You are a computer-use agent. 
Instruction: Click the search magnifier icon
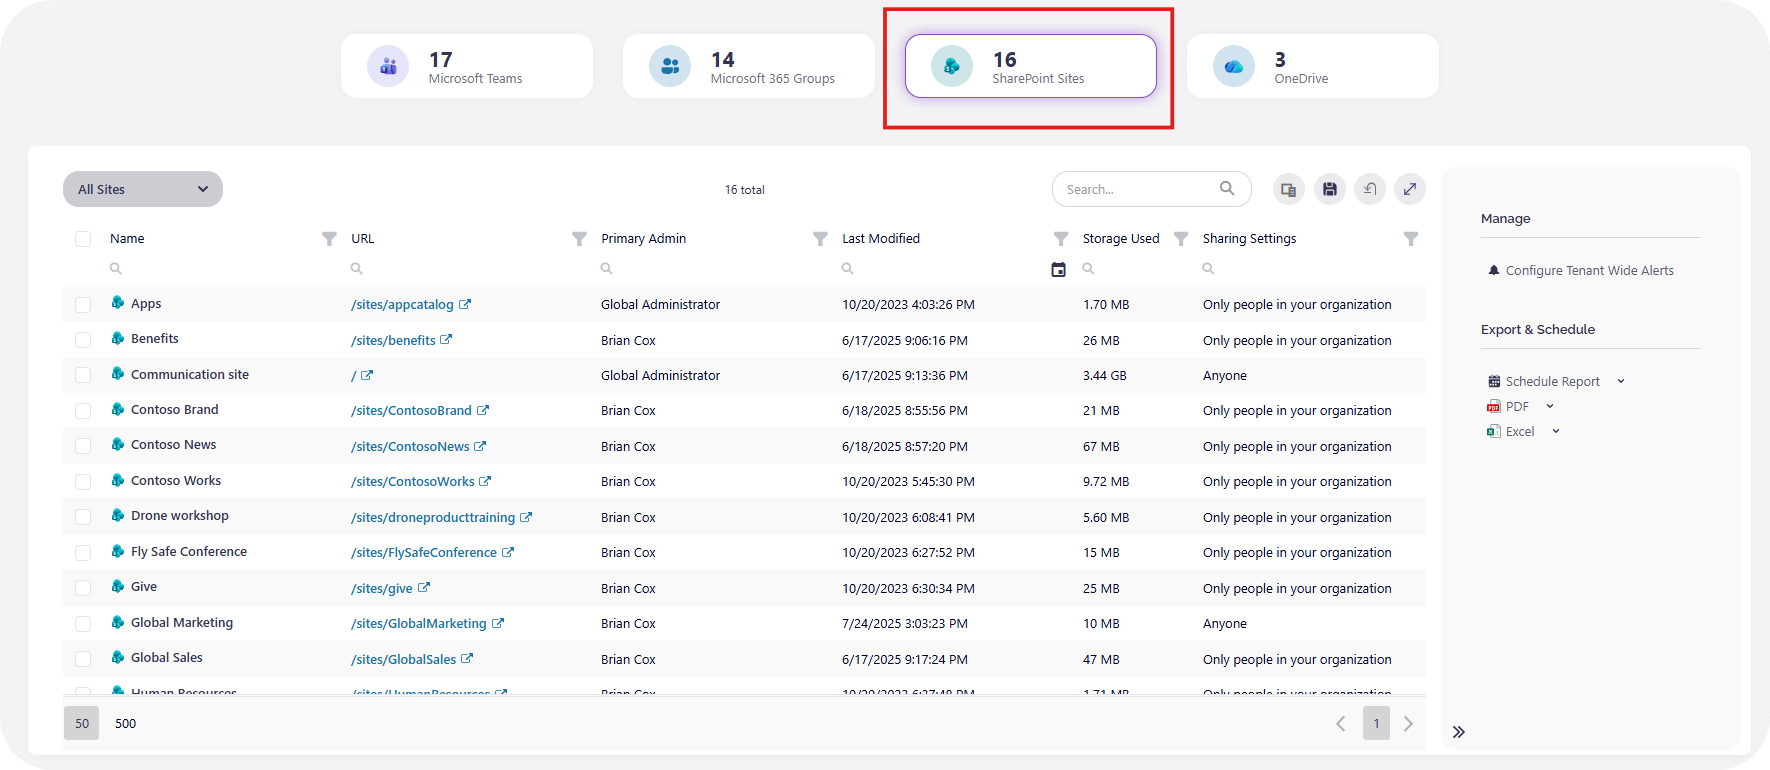(1227, 188)
